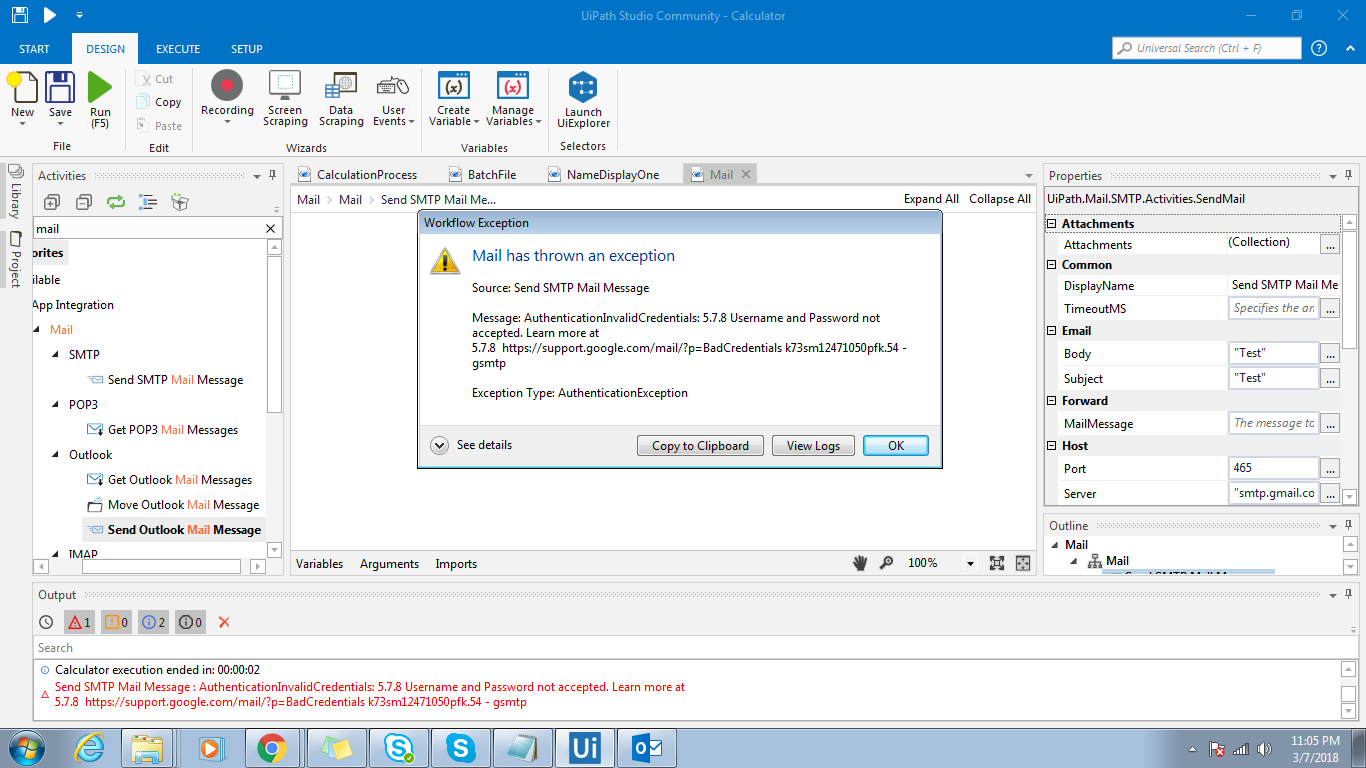Click the quick access play icon in title bar
Viewport: 1366px width, 768px height.
[49, 15]
